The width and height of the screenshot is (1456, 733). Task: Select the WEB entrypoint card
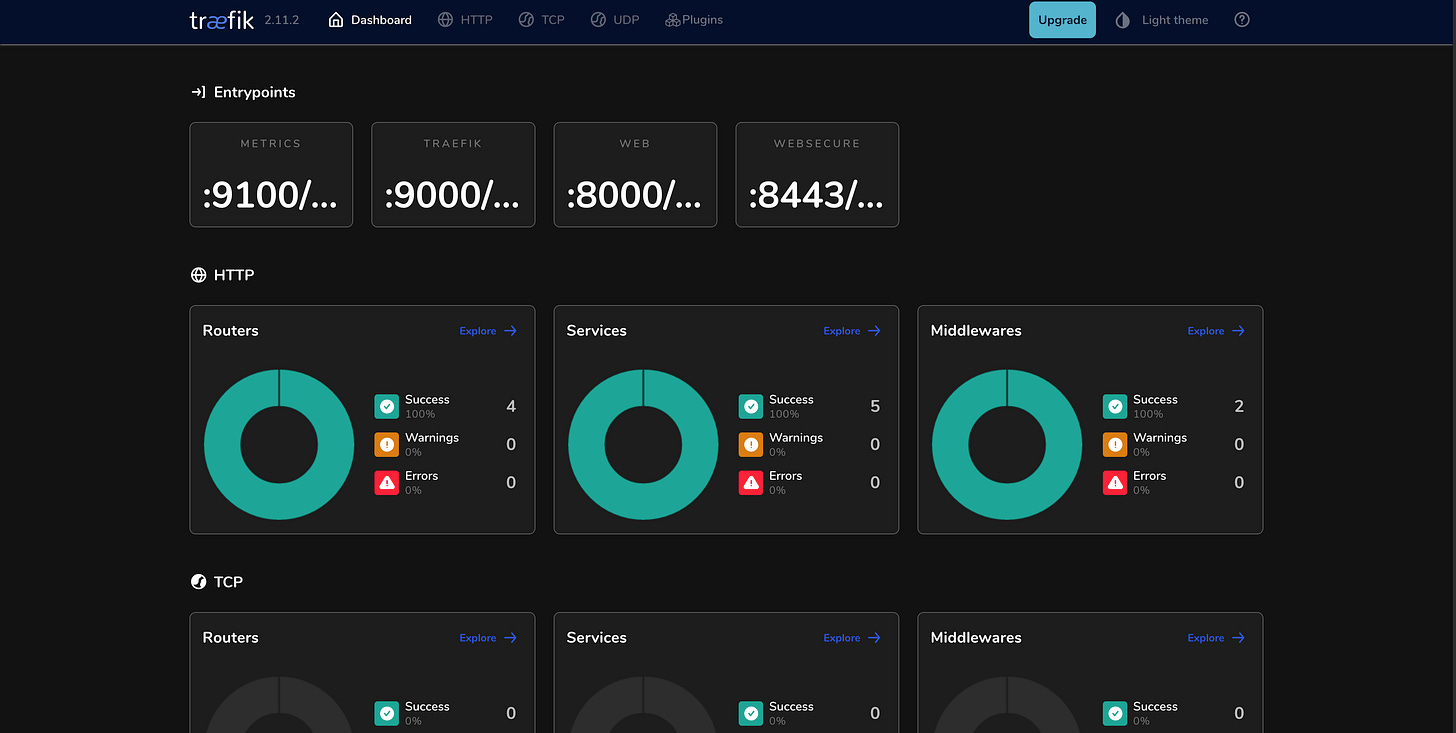(x=635, y=175)
